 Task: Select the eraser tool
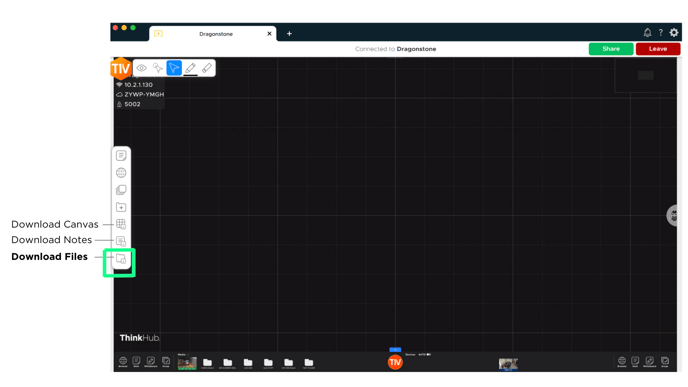pyautogui.click(x=207, y=68)
